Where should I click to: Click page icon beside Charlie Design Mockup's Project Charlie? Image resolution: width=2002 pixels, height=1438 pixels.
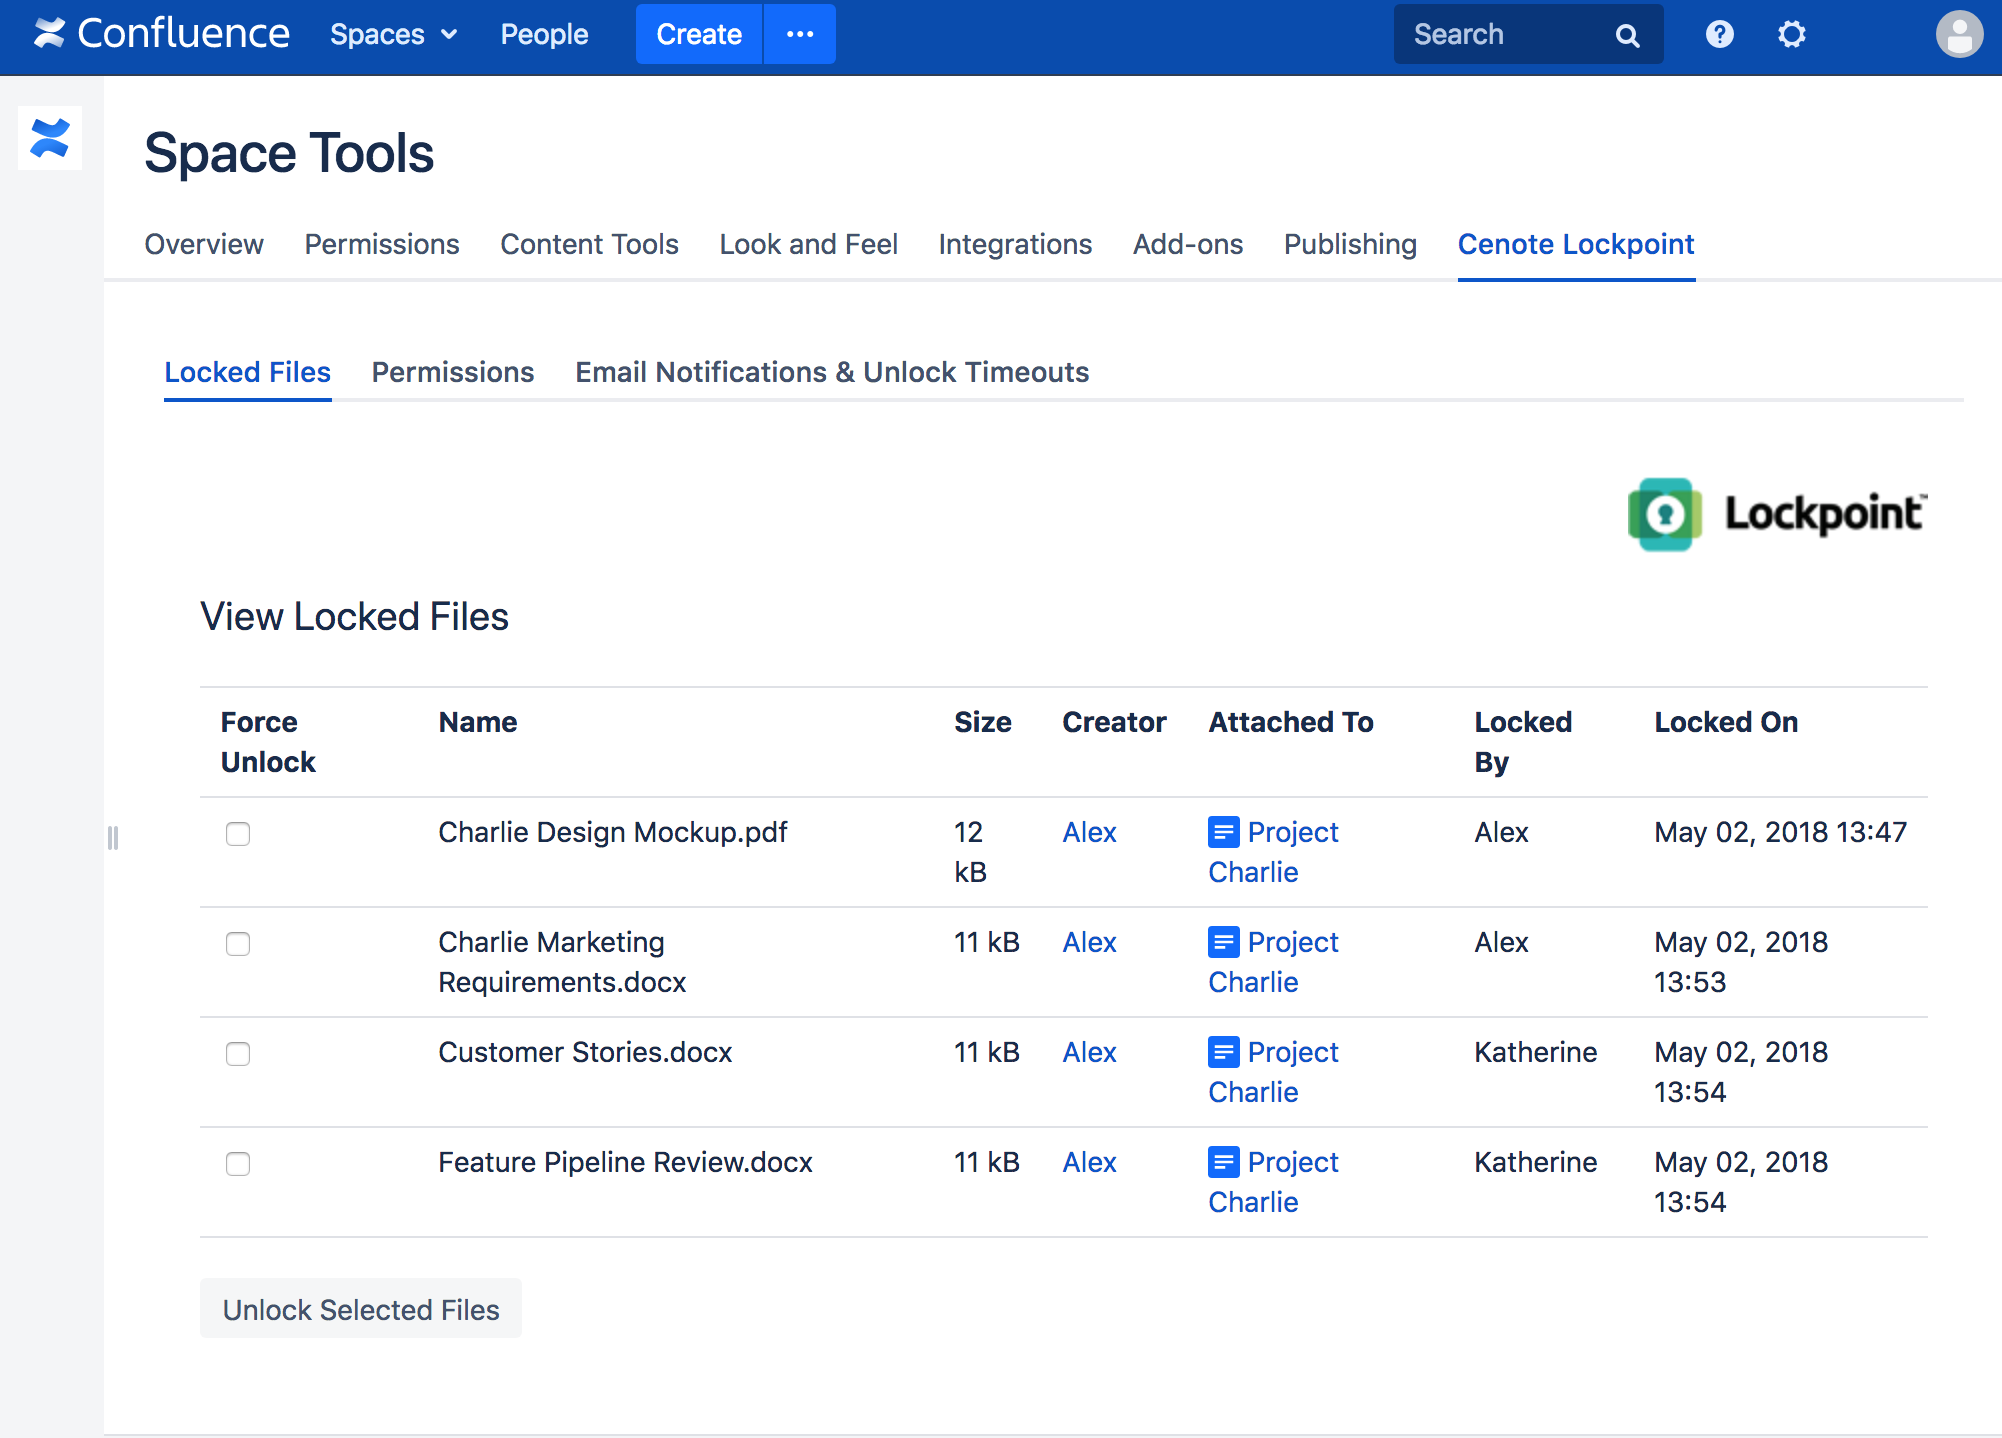[1223, 832]
